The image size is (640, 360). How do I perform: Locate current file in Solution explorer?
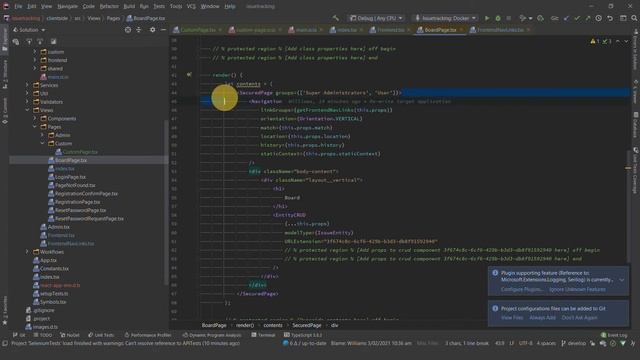click(128, 30)
